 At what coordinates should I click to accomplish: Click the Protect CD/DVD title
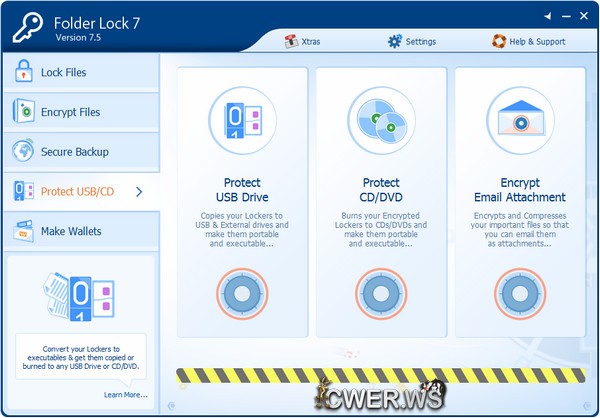[x=381, y=190]
